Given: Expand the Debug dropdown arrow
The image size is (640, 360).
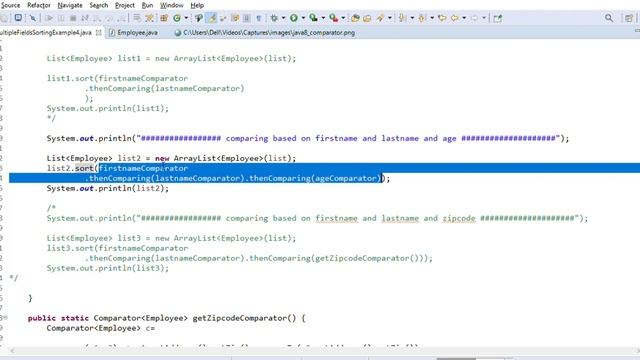Looking at the screenshot, I should click(283, 18).
